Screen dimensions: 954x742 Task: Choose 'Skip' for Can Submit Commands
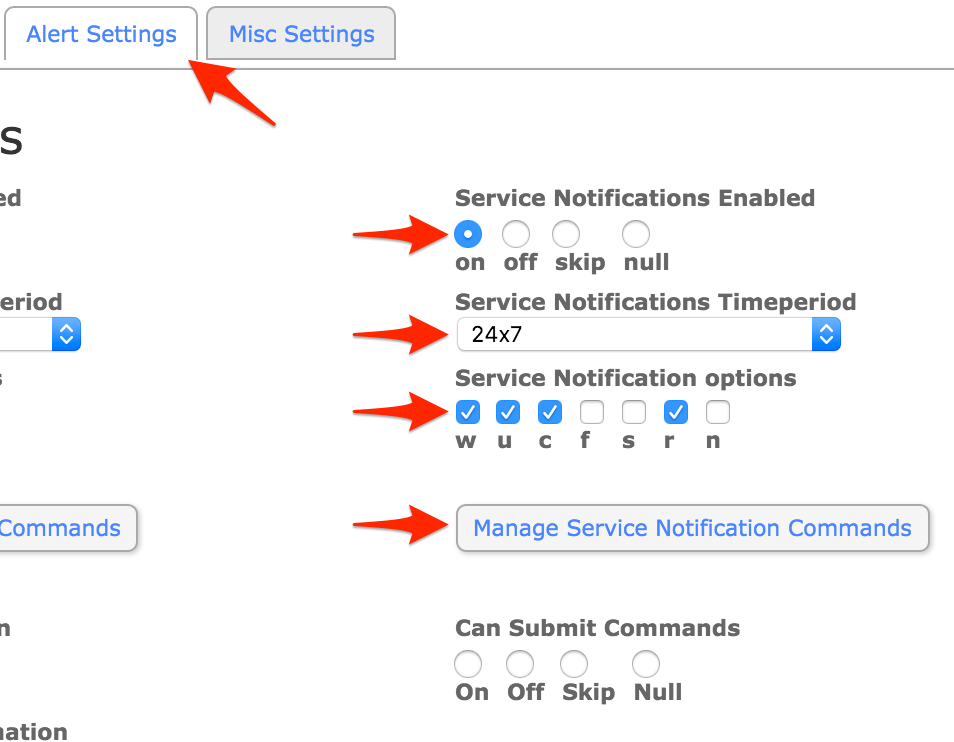574,664
